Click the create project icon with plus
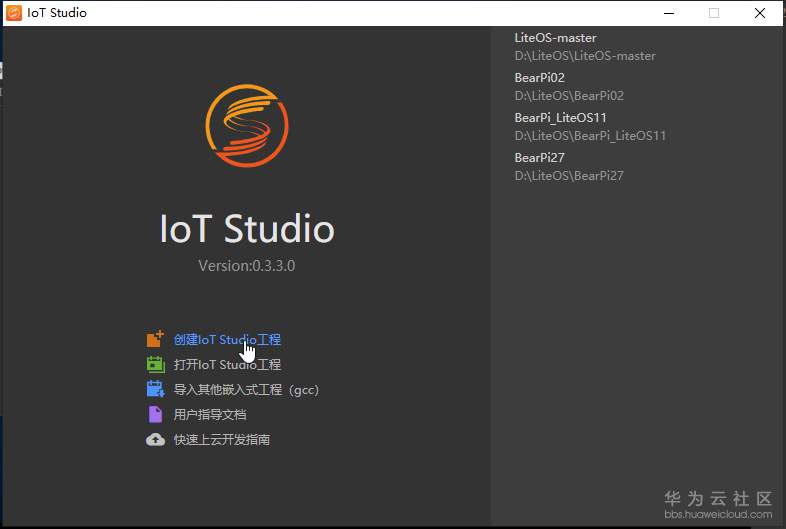Image resolution: width=786 pixels, height=529 pixels. point(155,339)
